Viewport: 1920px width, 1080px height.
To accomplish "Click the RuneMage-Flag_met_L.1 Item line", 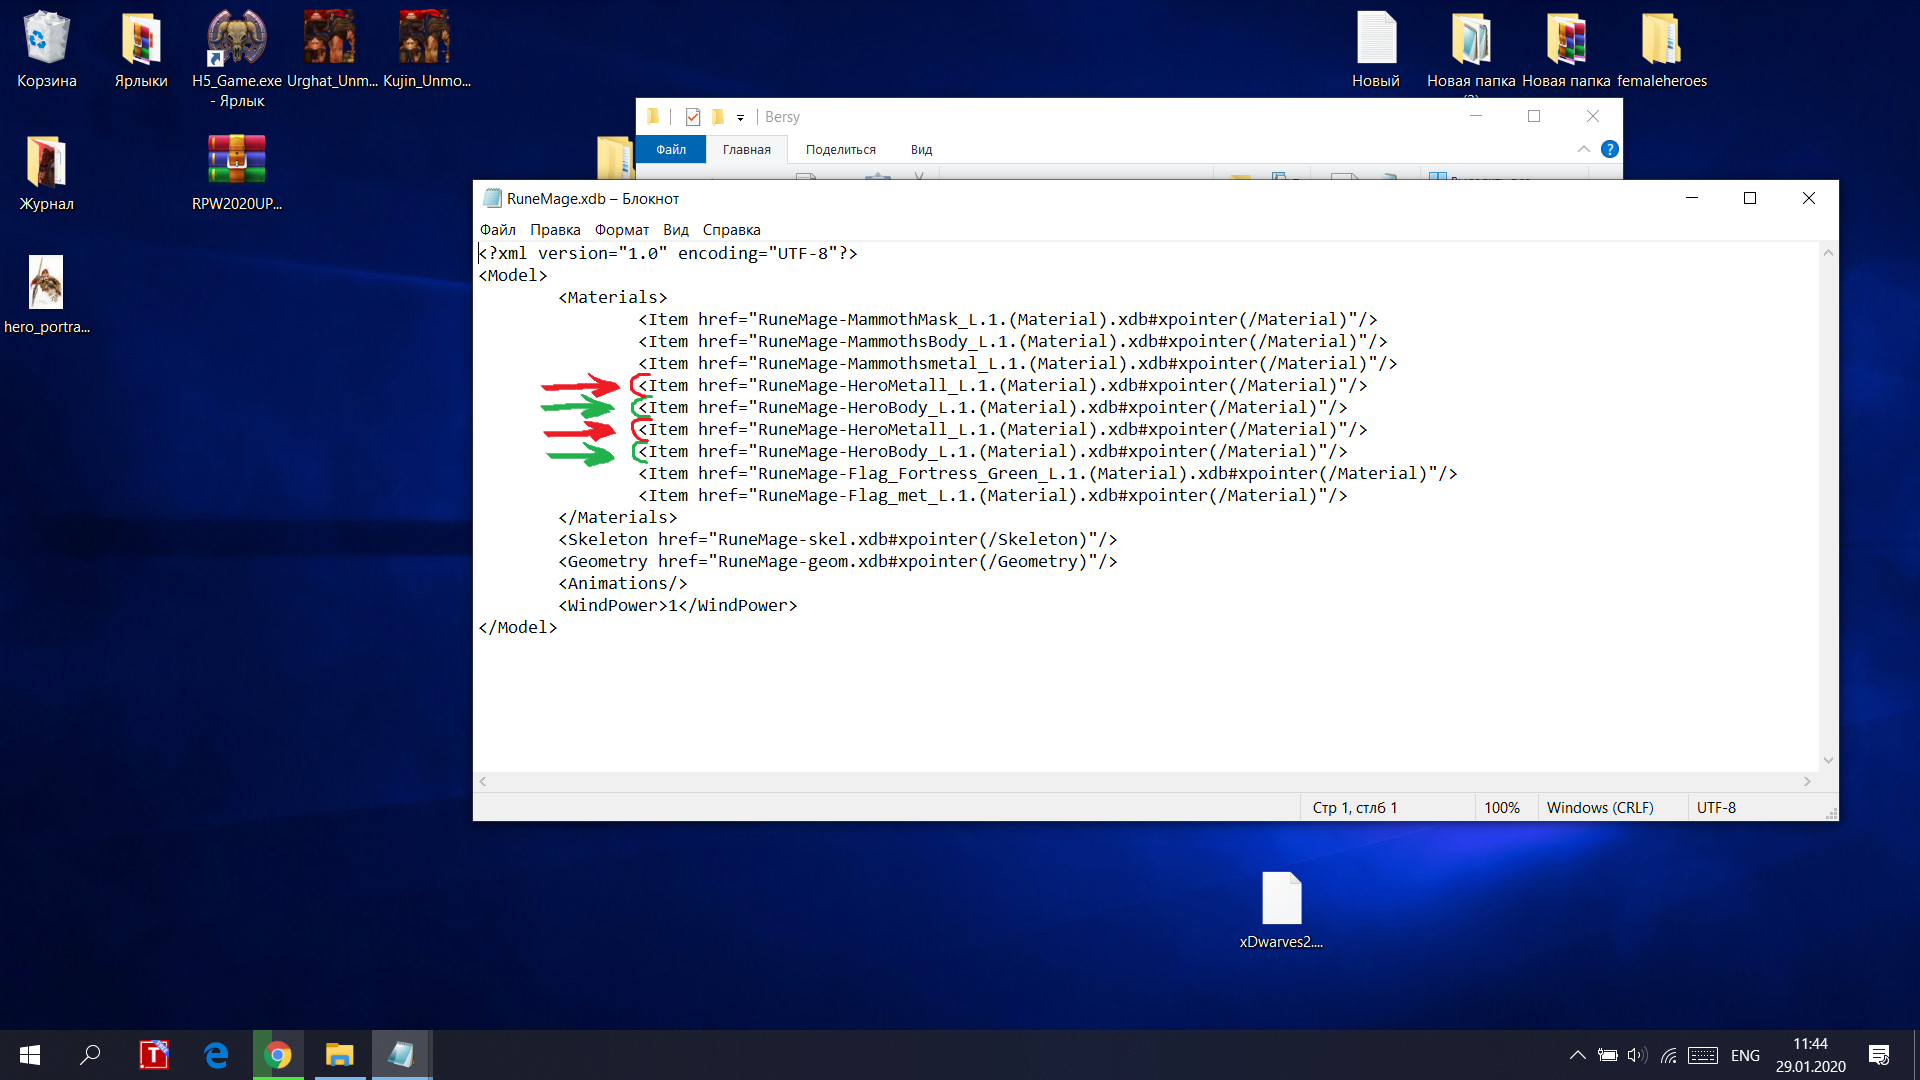I will [x=993, y=496].
